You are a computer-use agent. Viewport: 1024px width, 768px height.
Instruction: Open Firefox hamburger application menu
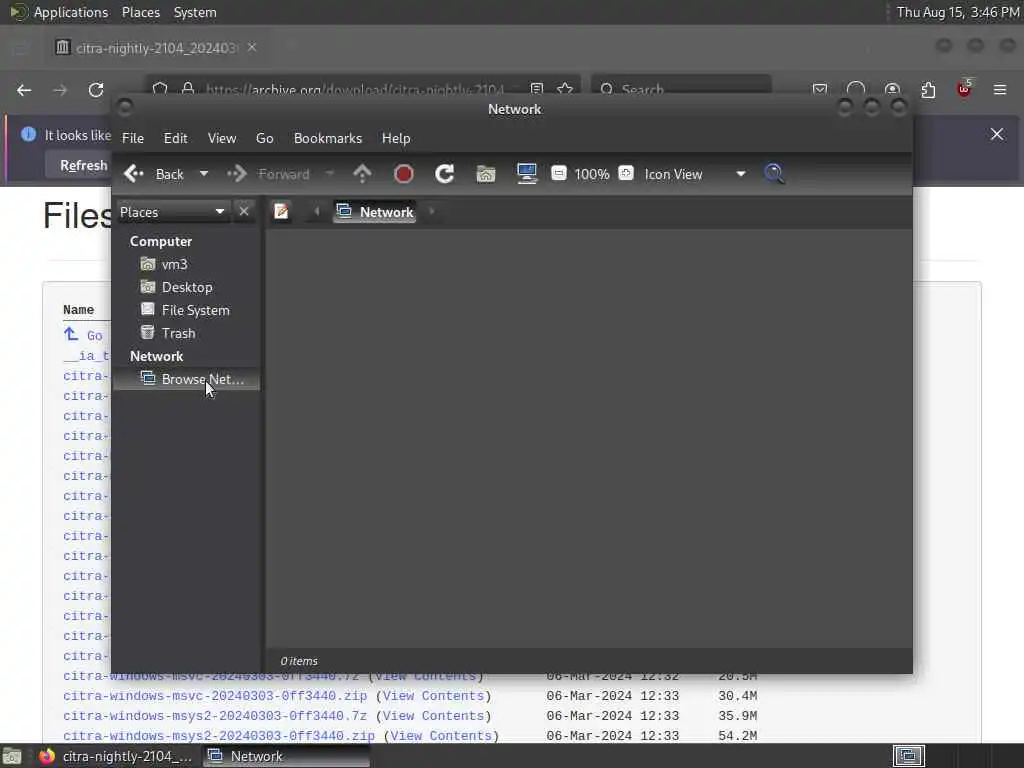1000,89
